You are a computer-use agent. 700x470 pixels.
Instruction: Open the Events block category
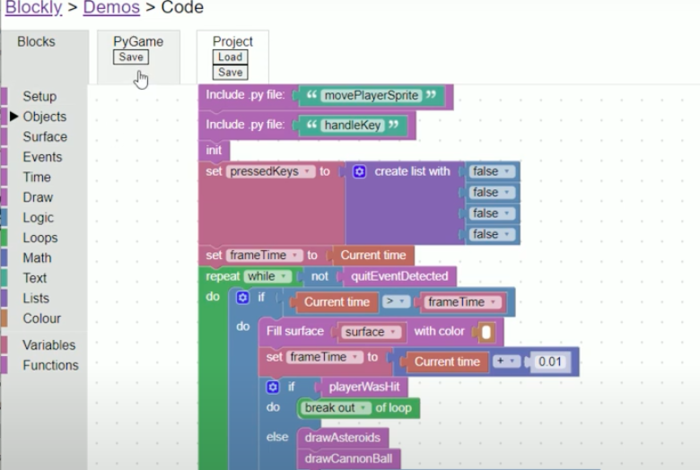click(x=42, y=157)
